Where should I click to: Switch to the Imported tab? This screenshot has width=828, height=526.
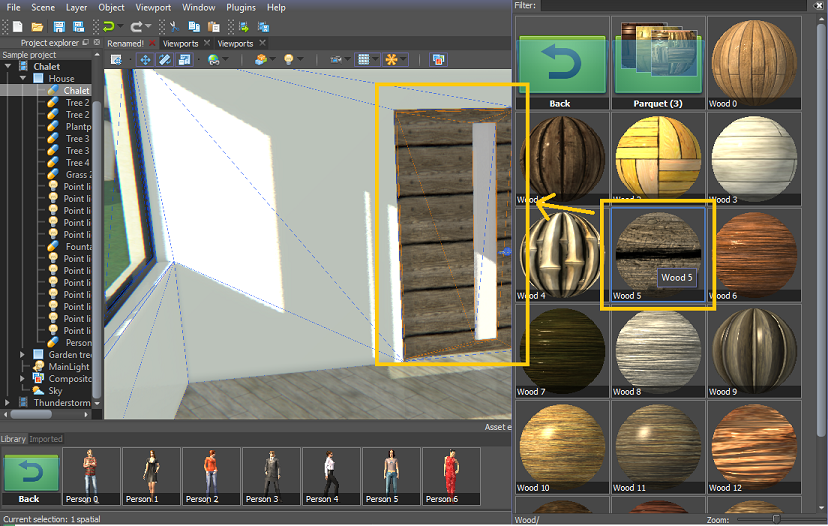pos(45,439)
